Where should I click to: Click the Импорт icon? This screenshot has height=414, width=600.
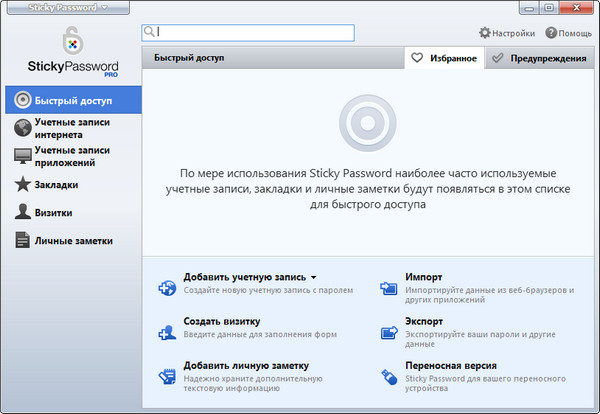[x=390, y=288]
